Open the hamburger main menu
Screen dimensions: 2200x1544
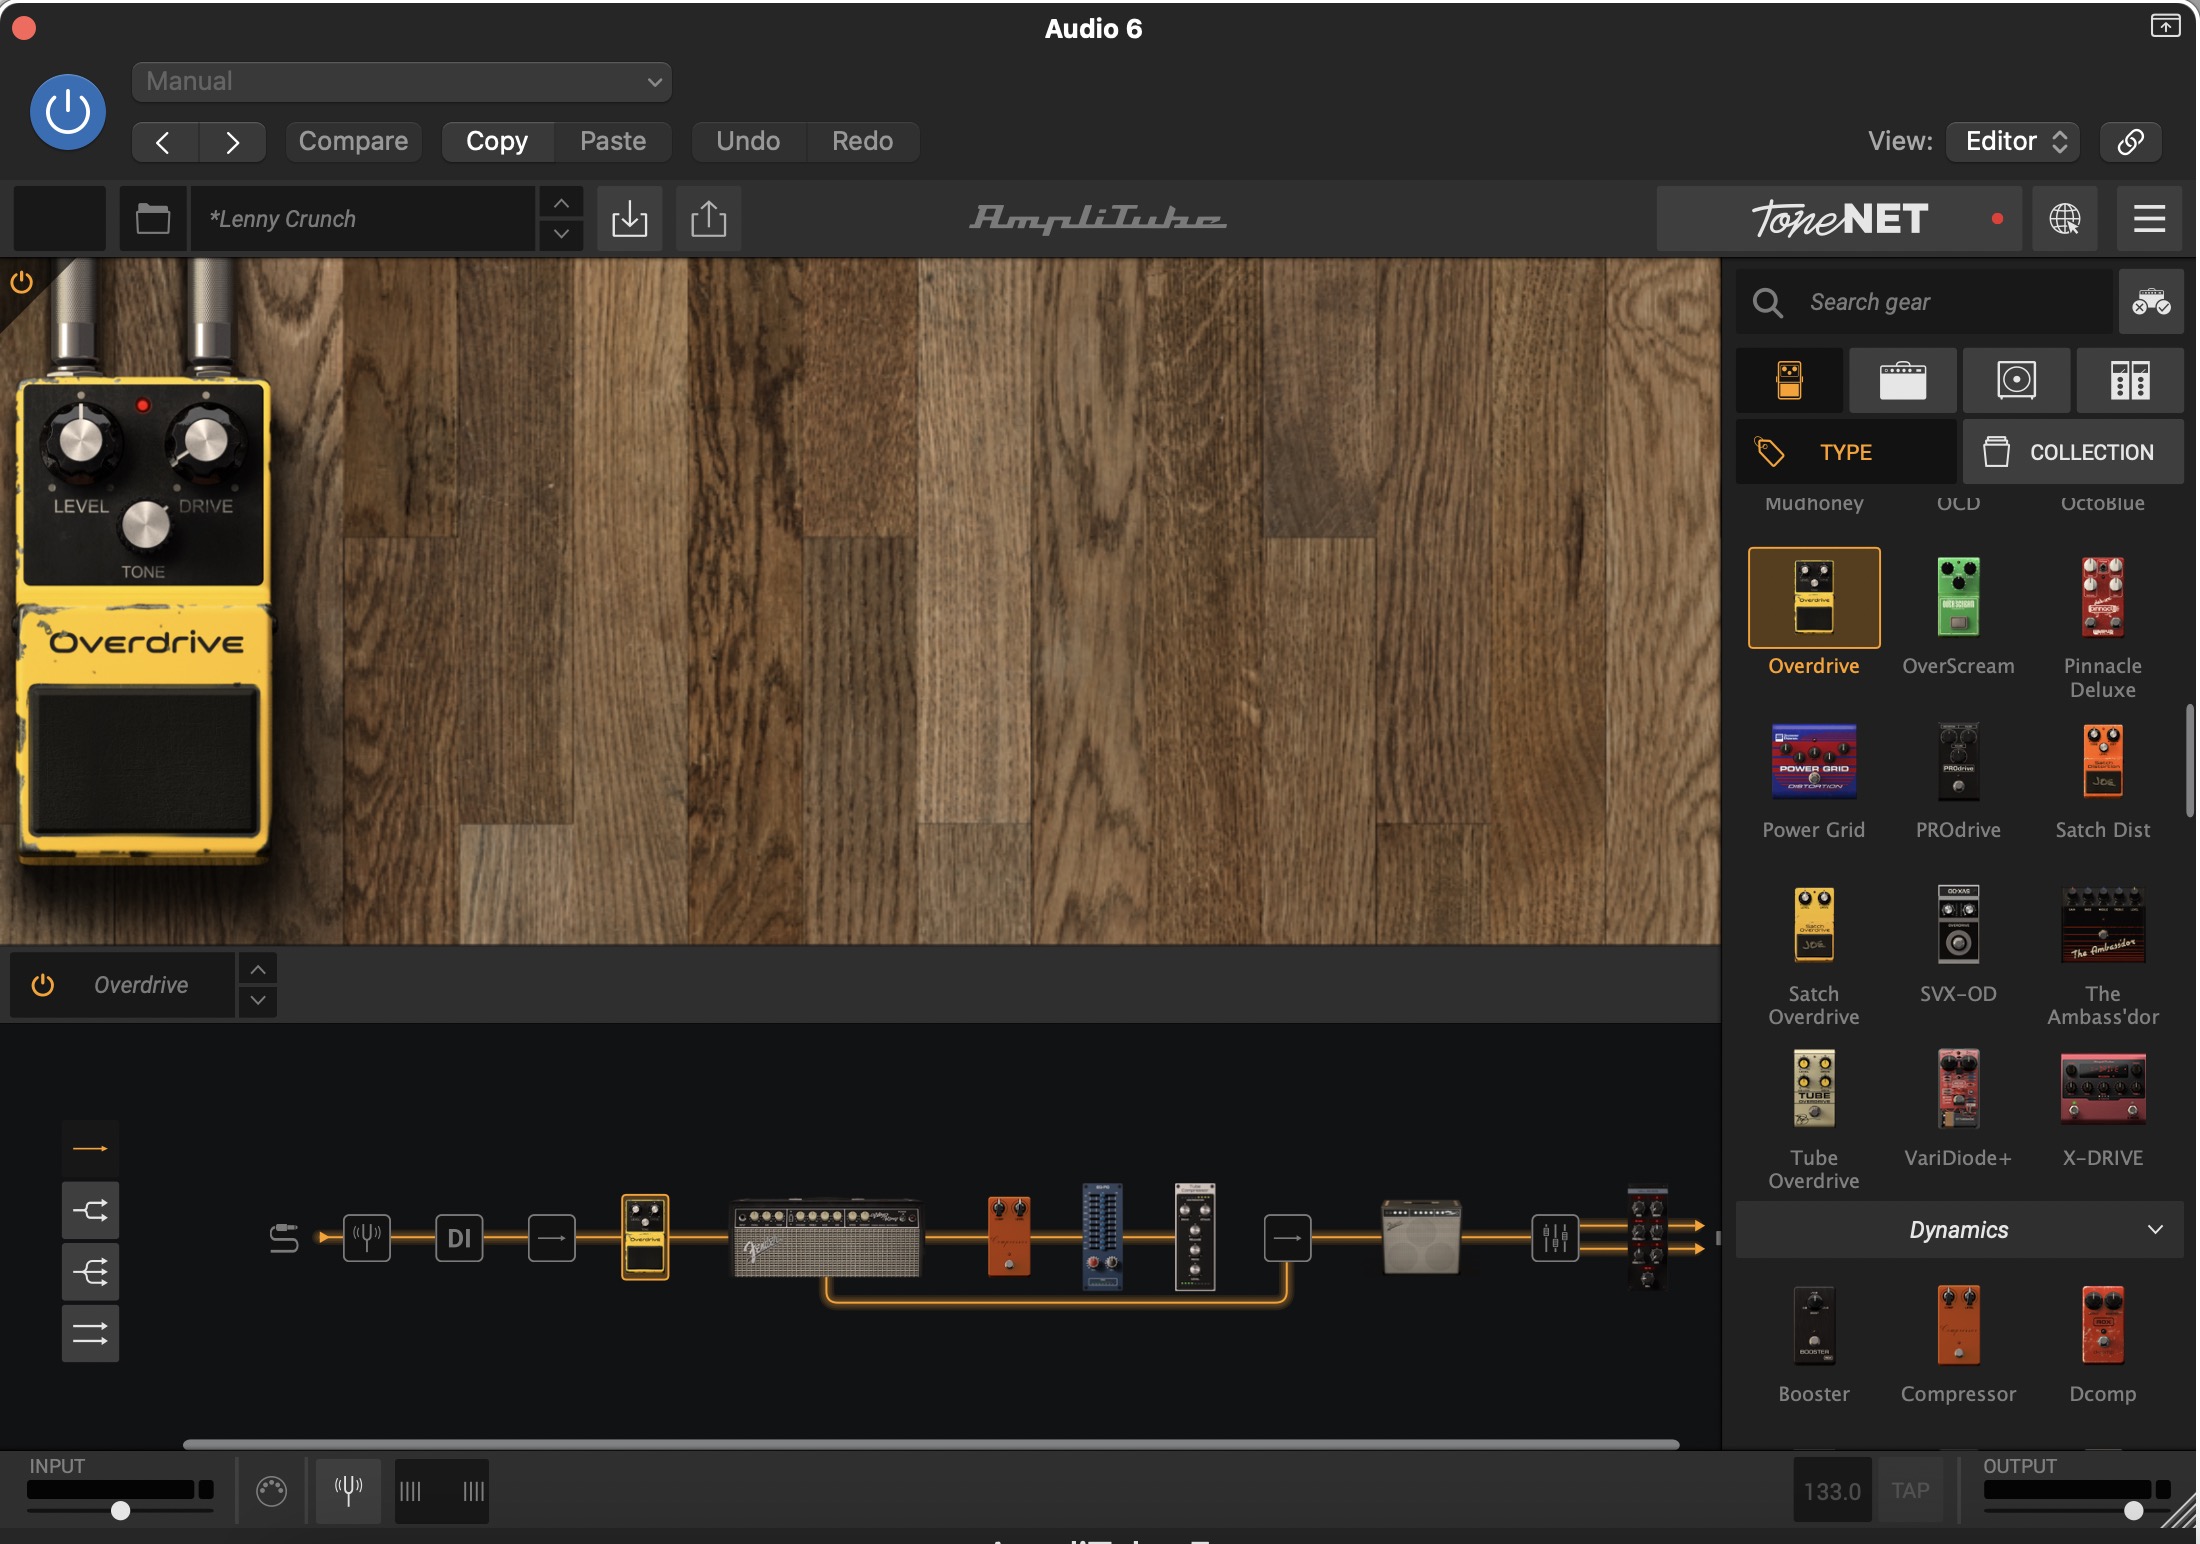[x=2149, y=218]
